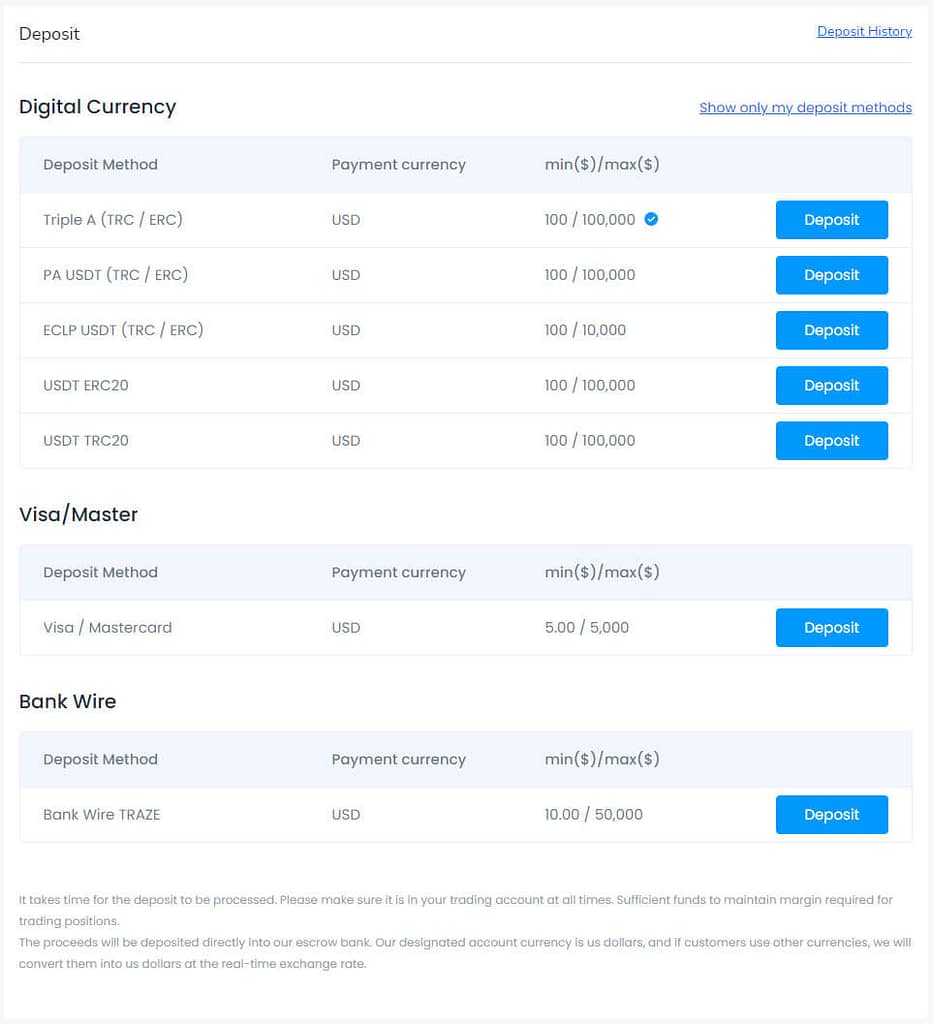Click the USD currency label for Bank Wire TRAZE
The height and width of the screenshot is (1024, 933).
(345, 814)
